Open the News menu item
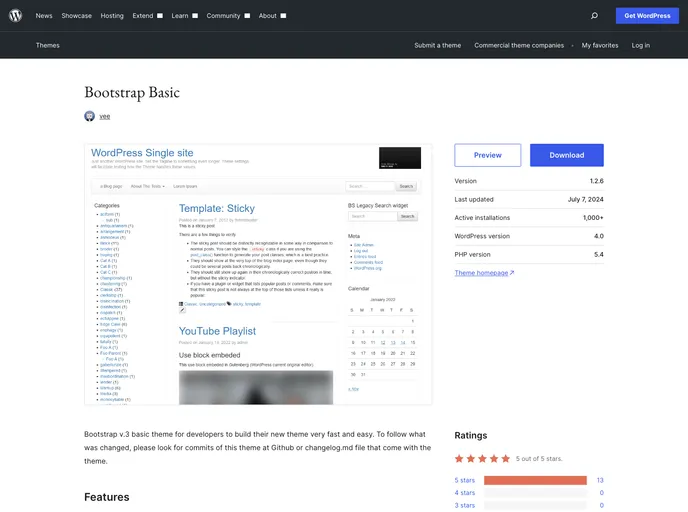Screen dimensions: 688x512 click(44, 16)
